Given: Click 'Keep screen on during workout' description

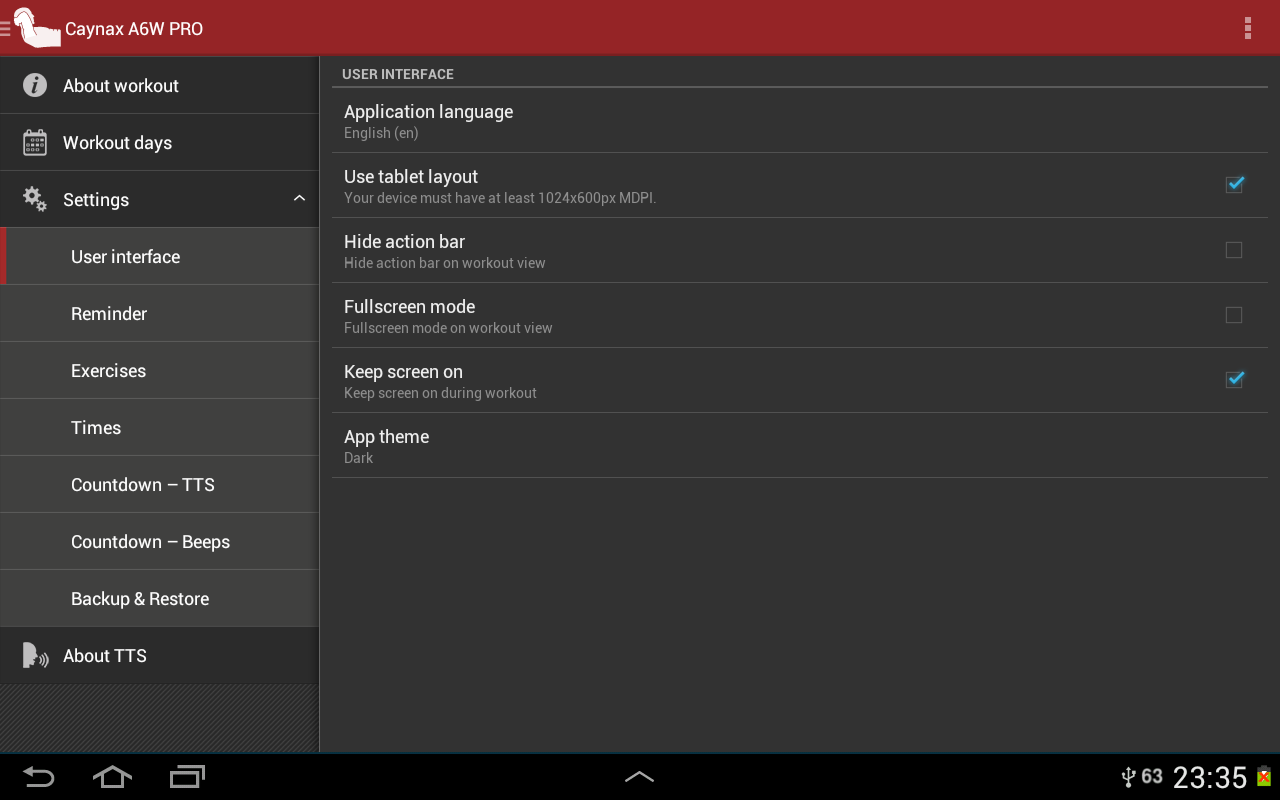Looking at the screenshot, I should click(x=440, y=393).
